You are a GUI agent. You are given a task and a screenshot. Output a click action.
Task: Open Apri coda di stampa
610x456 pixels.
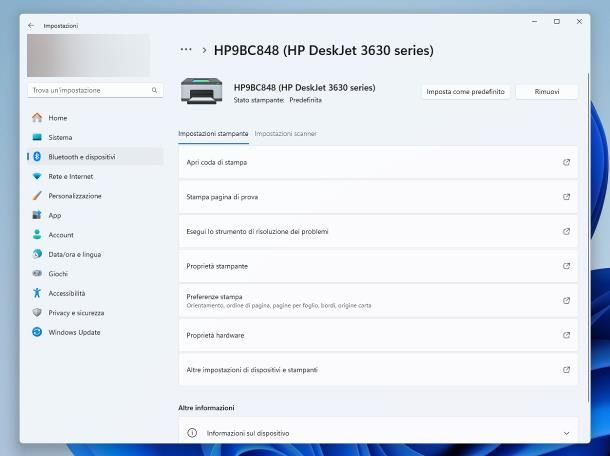coord(378,162)
